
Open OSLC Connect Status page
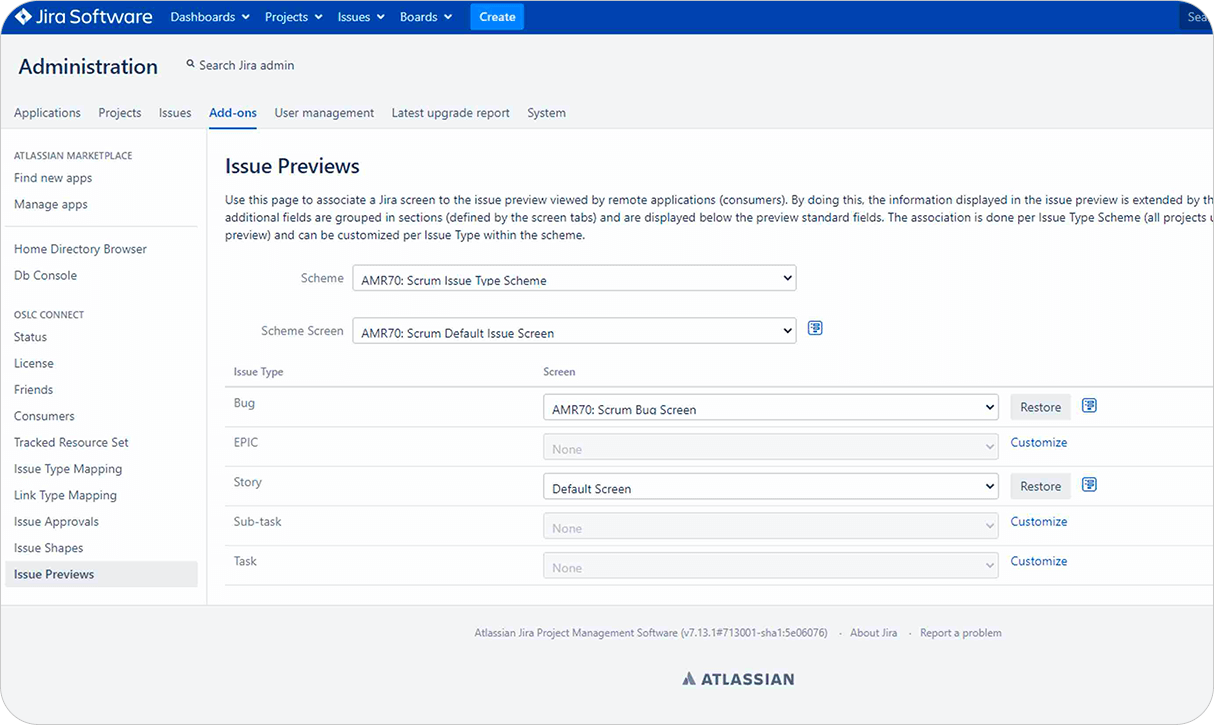[30, 337]
